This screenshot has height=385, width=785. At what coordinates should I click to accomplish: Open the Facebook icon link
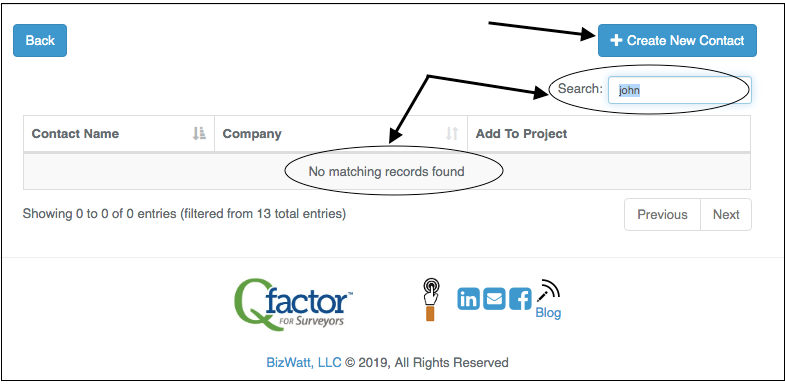pyautogui.click(x=520, y=299)
